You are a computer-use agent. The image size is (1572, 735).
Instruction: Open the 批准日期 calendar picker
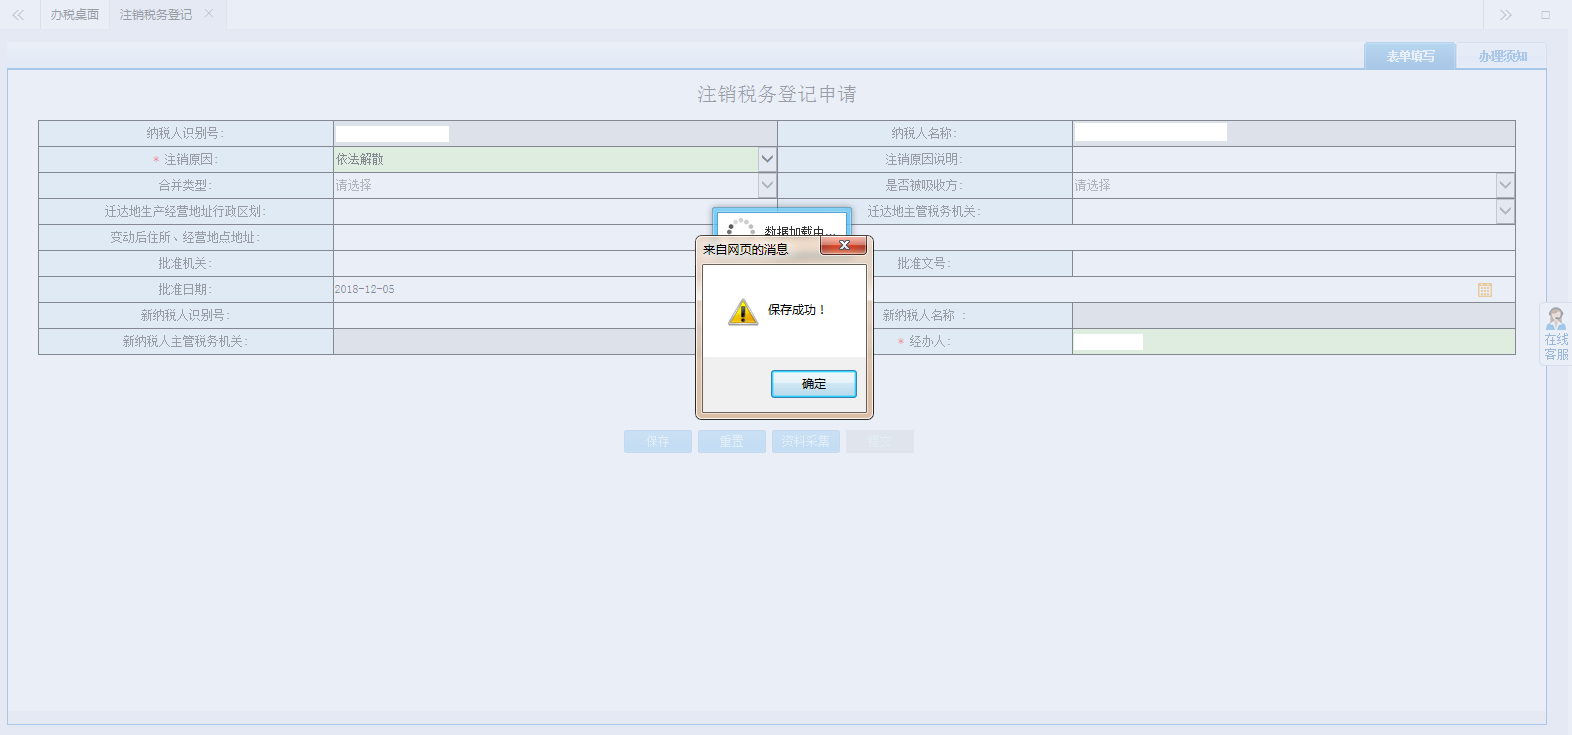(1484, 290)
